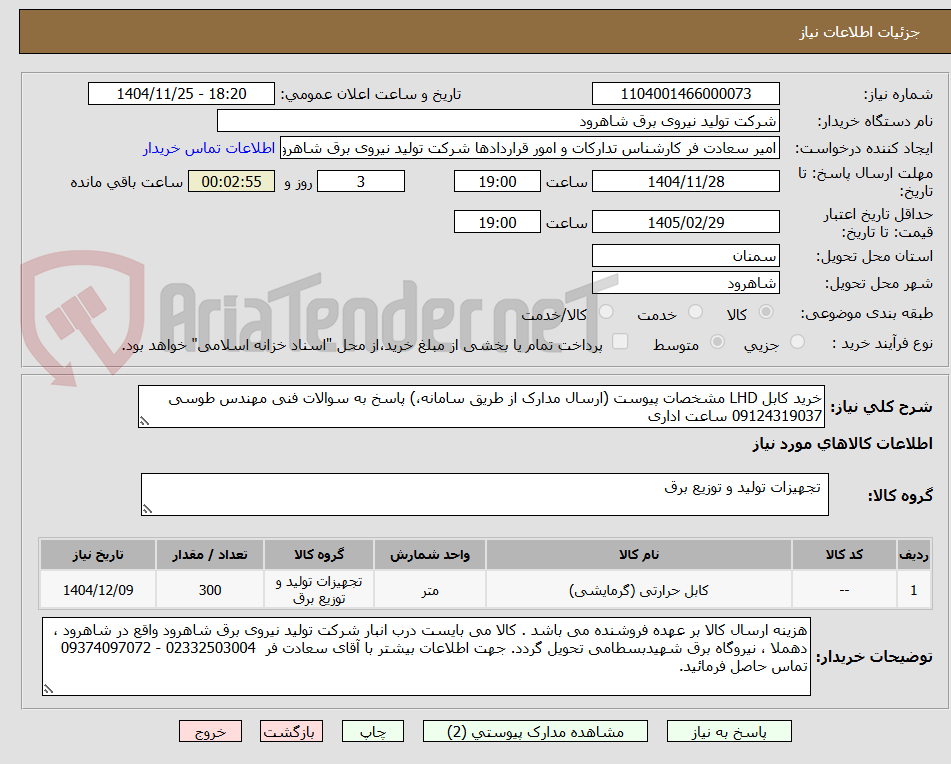The height and width of the screenshot is (764, 951).
Task: Click the request creator field امیر سعادت فر
Action: tap(529, 149)
